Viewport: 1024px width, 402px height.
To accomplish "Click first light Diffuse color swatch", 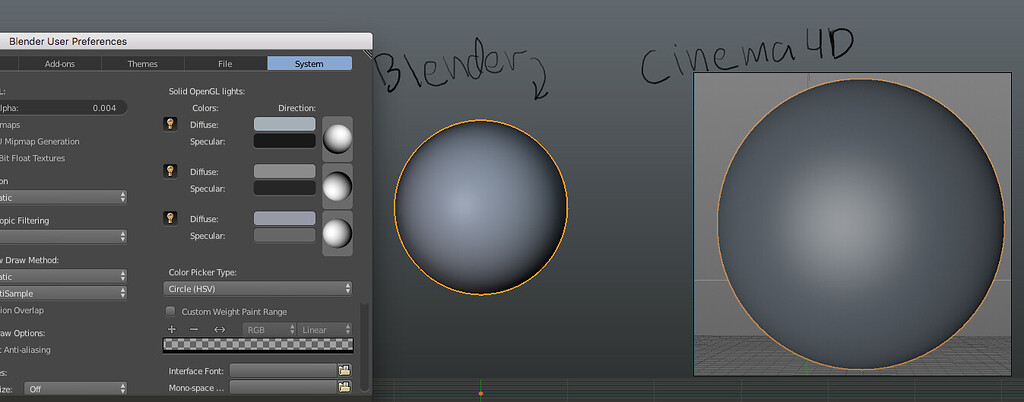I will (284, 124).
